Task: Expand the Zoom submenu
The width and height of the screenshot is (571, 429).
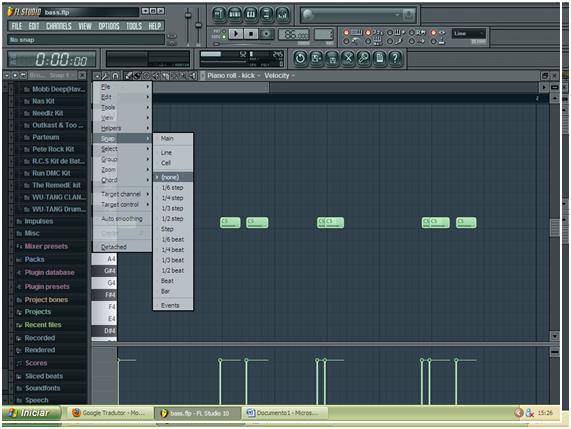Action: pos(122,170)
